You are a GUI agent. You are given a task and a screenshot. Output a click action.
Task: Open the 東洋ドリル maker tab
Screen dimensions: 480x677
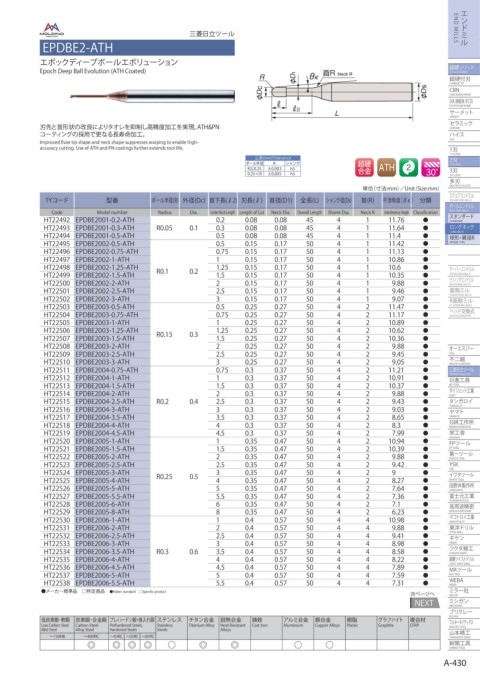coord(464,528)
